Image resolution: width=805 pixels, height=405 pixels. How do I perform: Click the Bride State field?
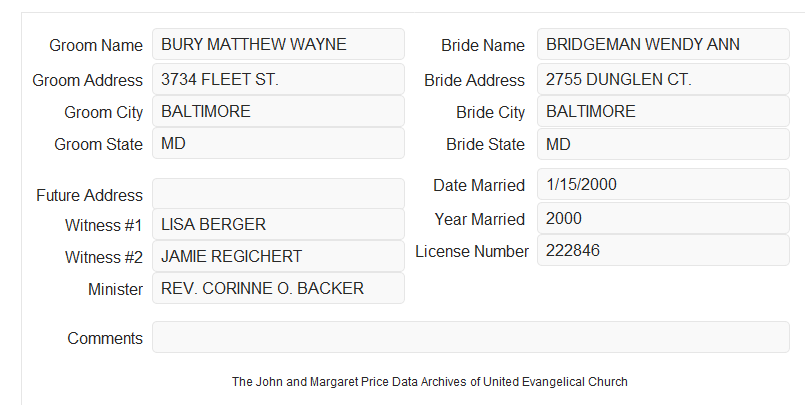coord(663,144)
